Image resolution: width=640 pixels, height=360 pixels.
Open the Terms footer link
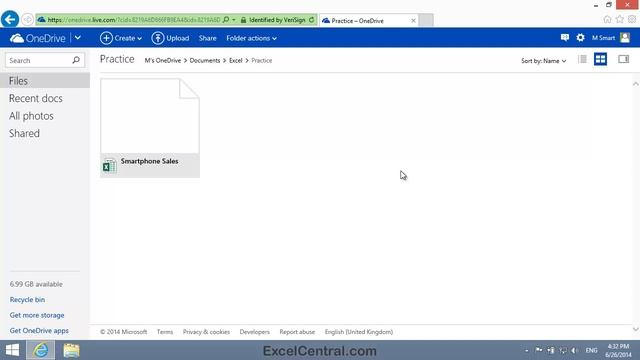[x=165, y=332]
